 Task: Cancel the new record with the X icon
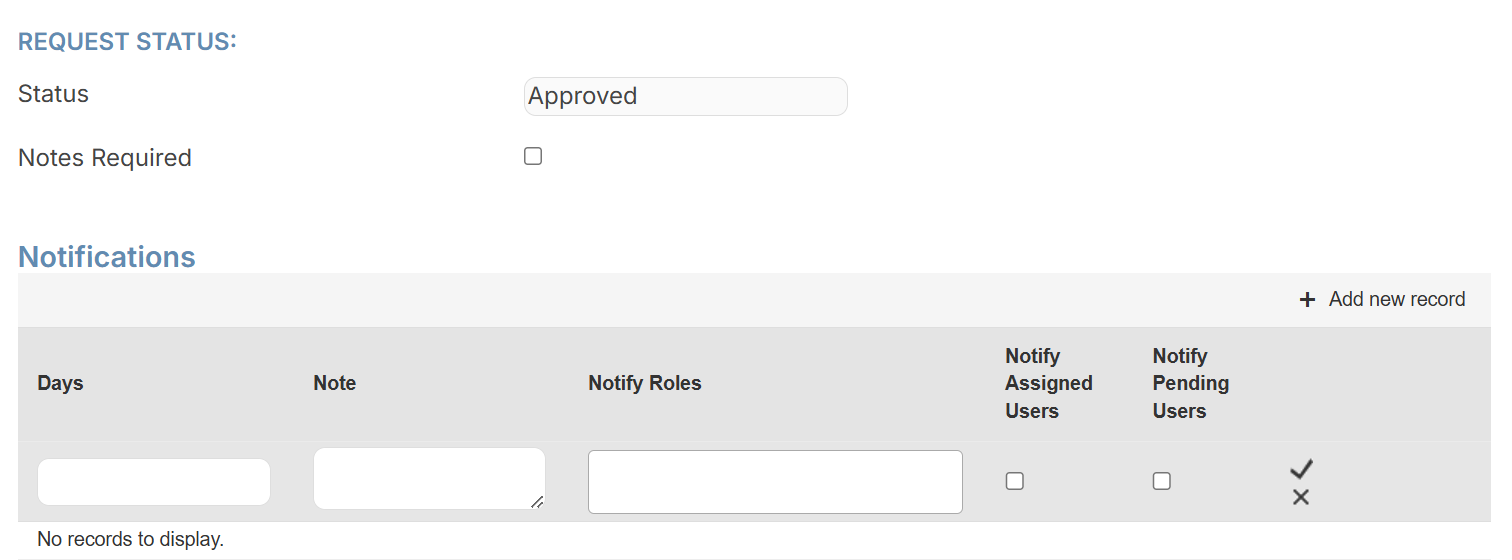coord(1301,497)
